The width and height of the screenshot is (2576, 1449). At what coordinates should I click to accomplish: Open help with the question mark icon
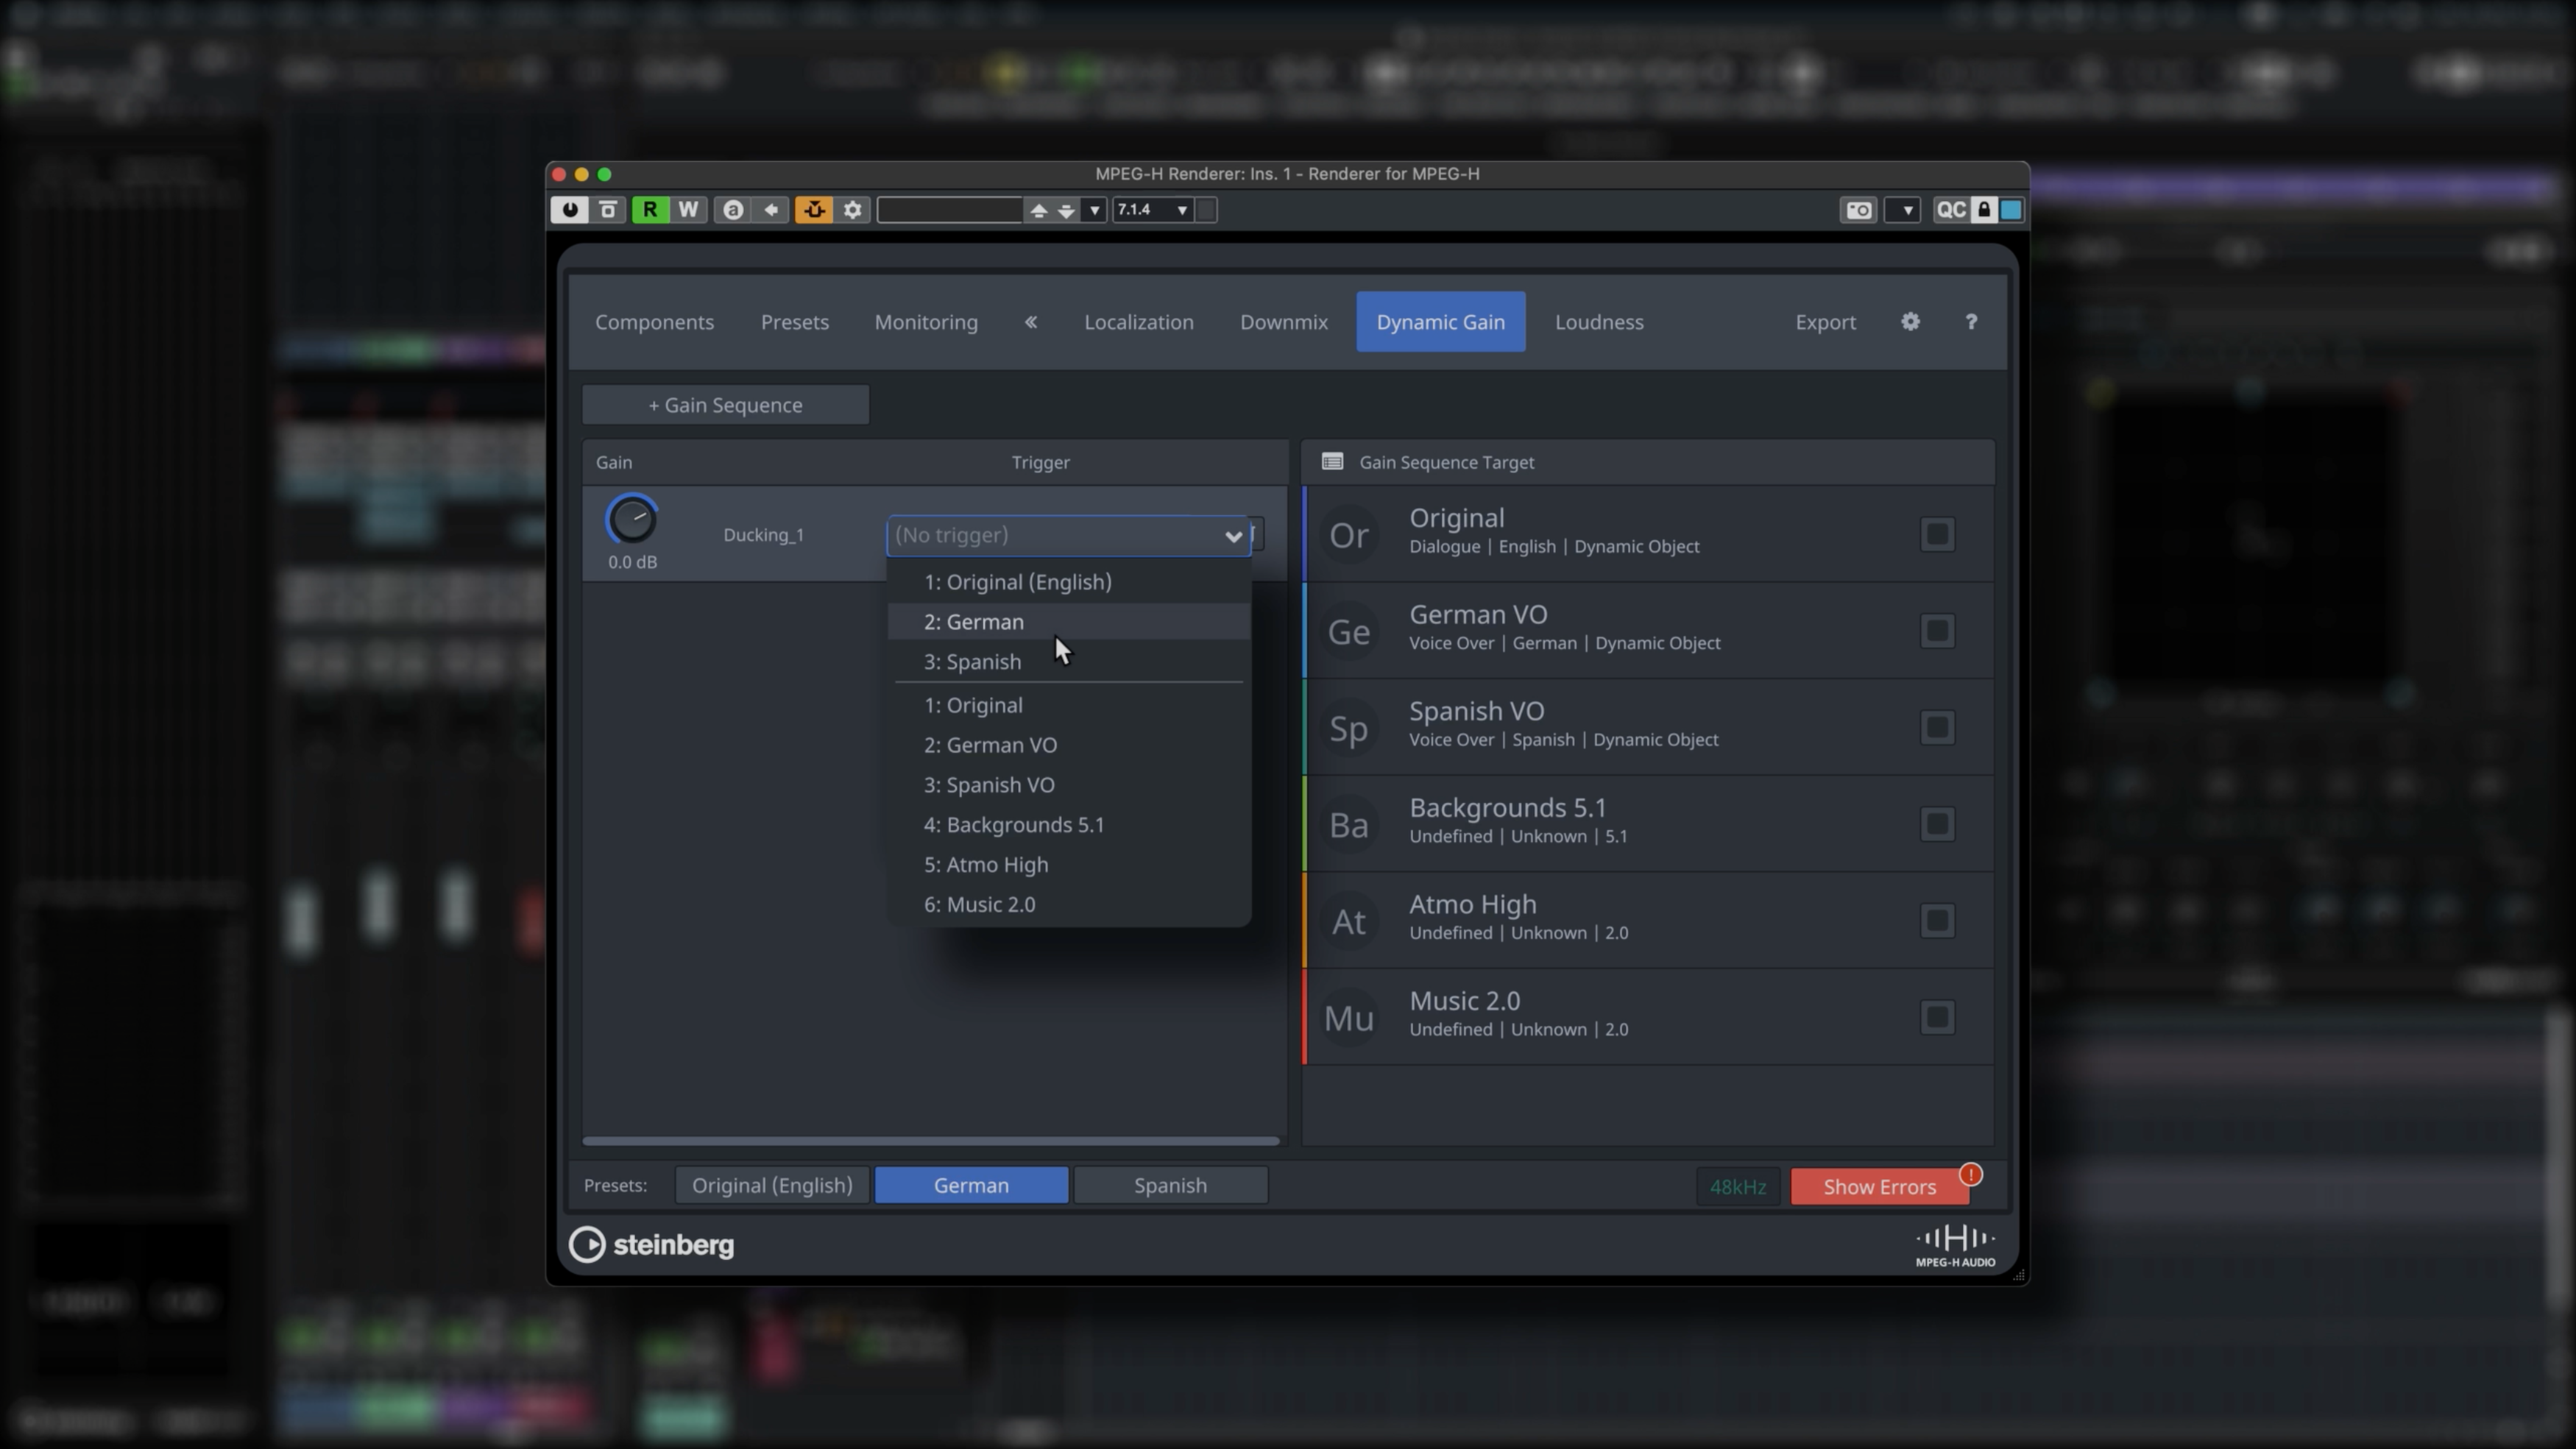pyautogui.click(x=1970, y=322)
